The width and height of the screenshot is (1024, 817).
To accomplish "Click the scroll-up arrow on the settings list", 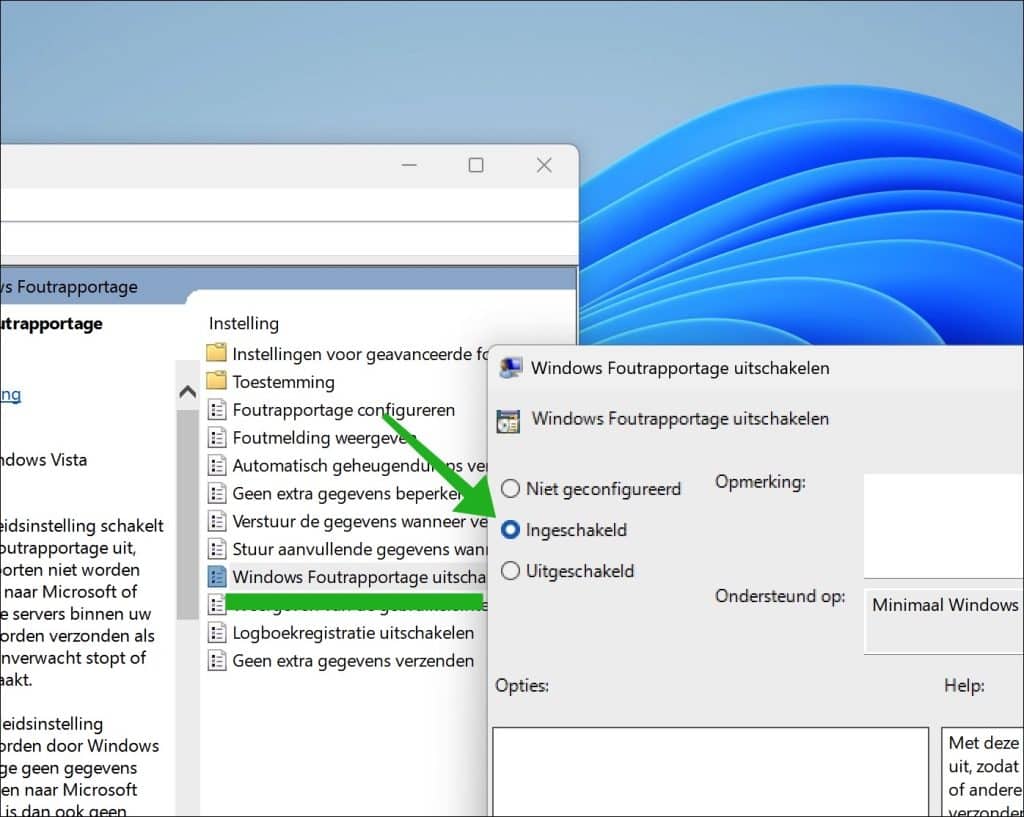I will coord(187,392).
